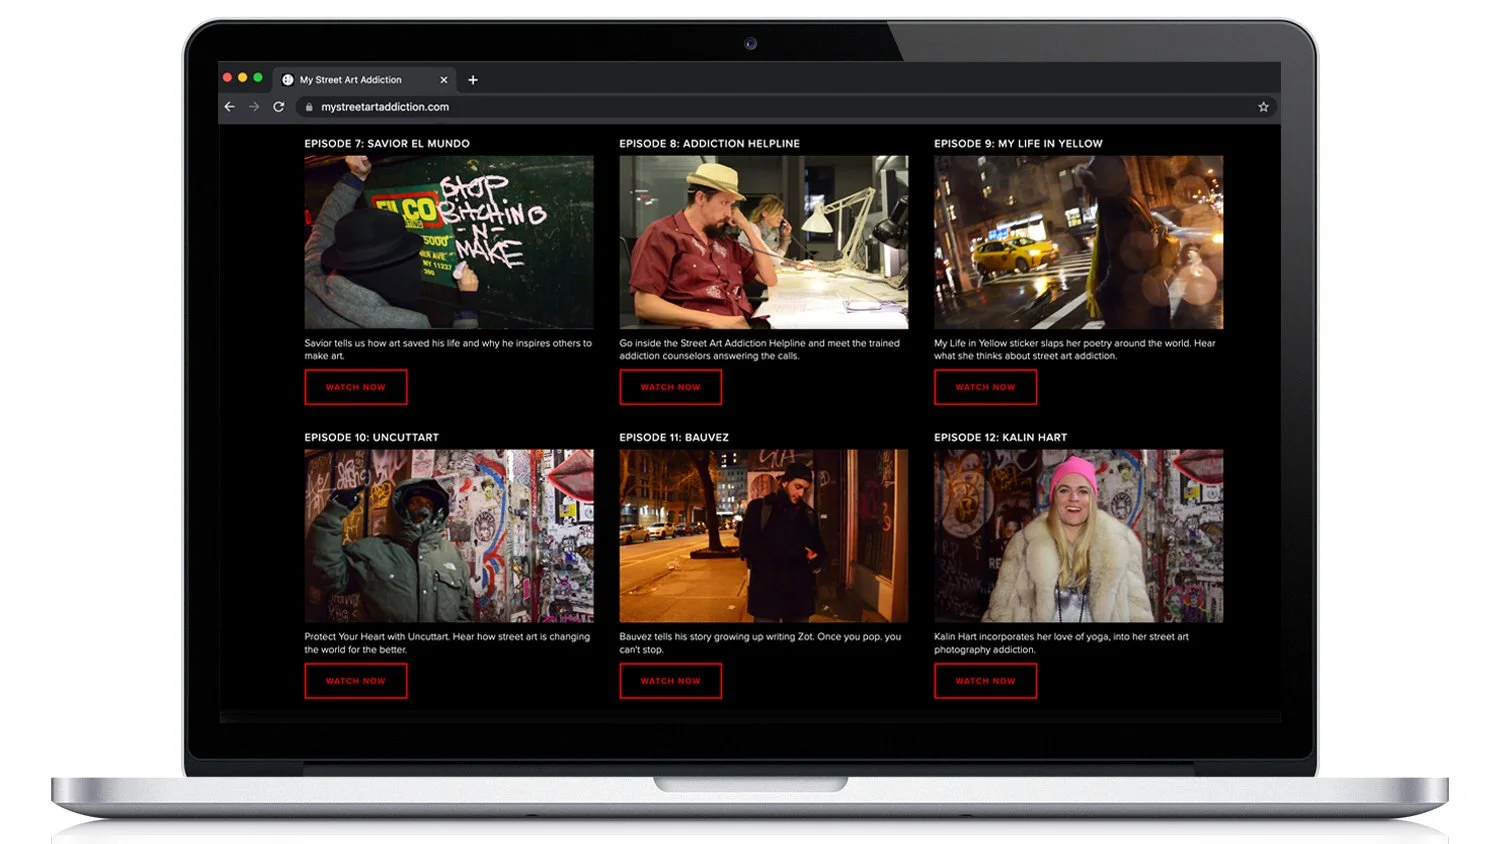Click the mystreetartaddiction.com address field
The width and height of the screenshot is (1500, 844).
click(x=785, y=107)
